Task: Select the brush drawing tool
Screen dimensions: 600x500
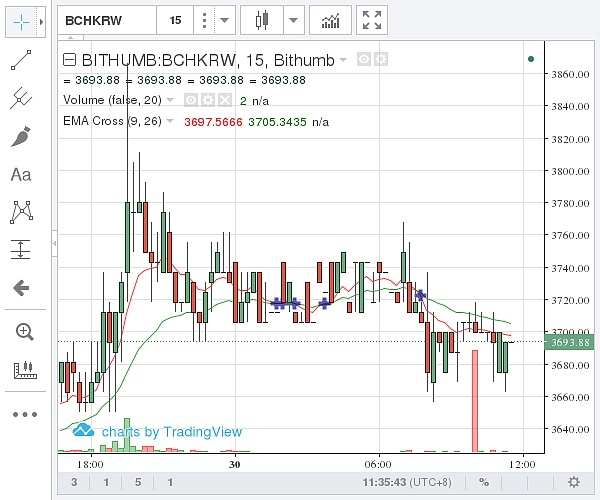Action: (21, 137)
